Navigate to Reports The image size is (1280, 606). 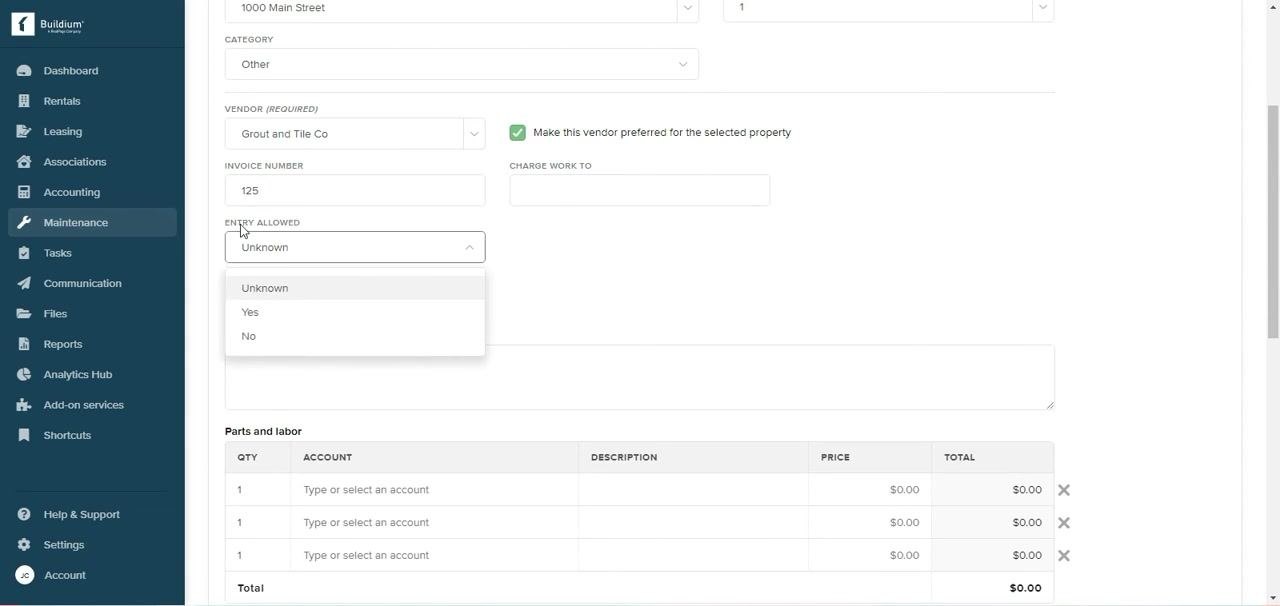pos(63,344)
